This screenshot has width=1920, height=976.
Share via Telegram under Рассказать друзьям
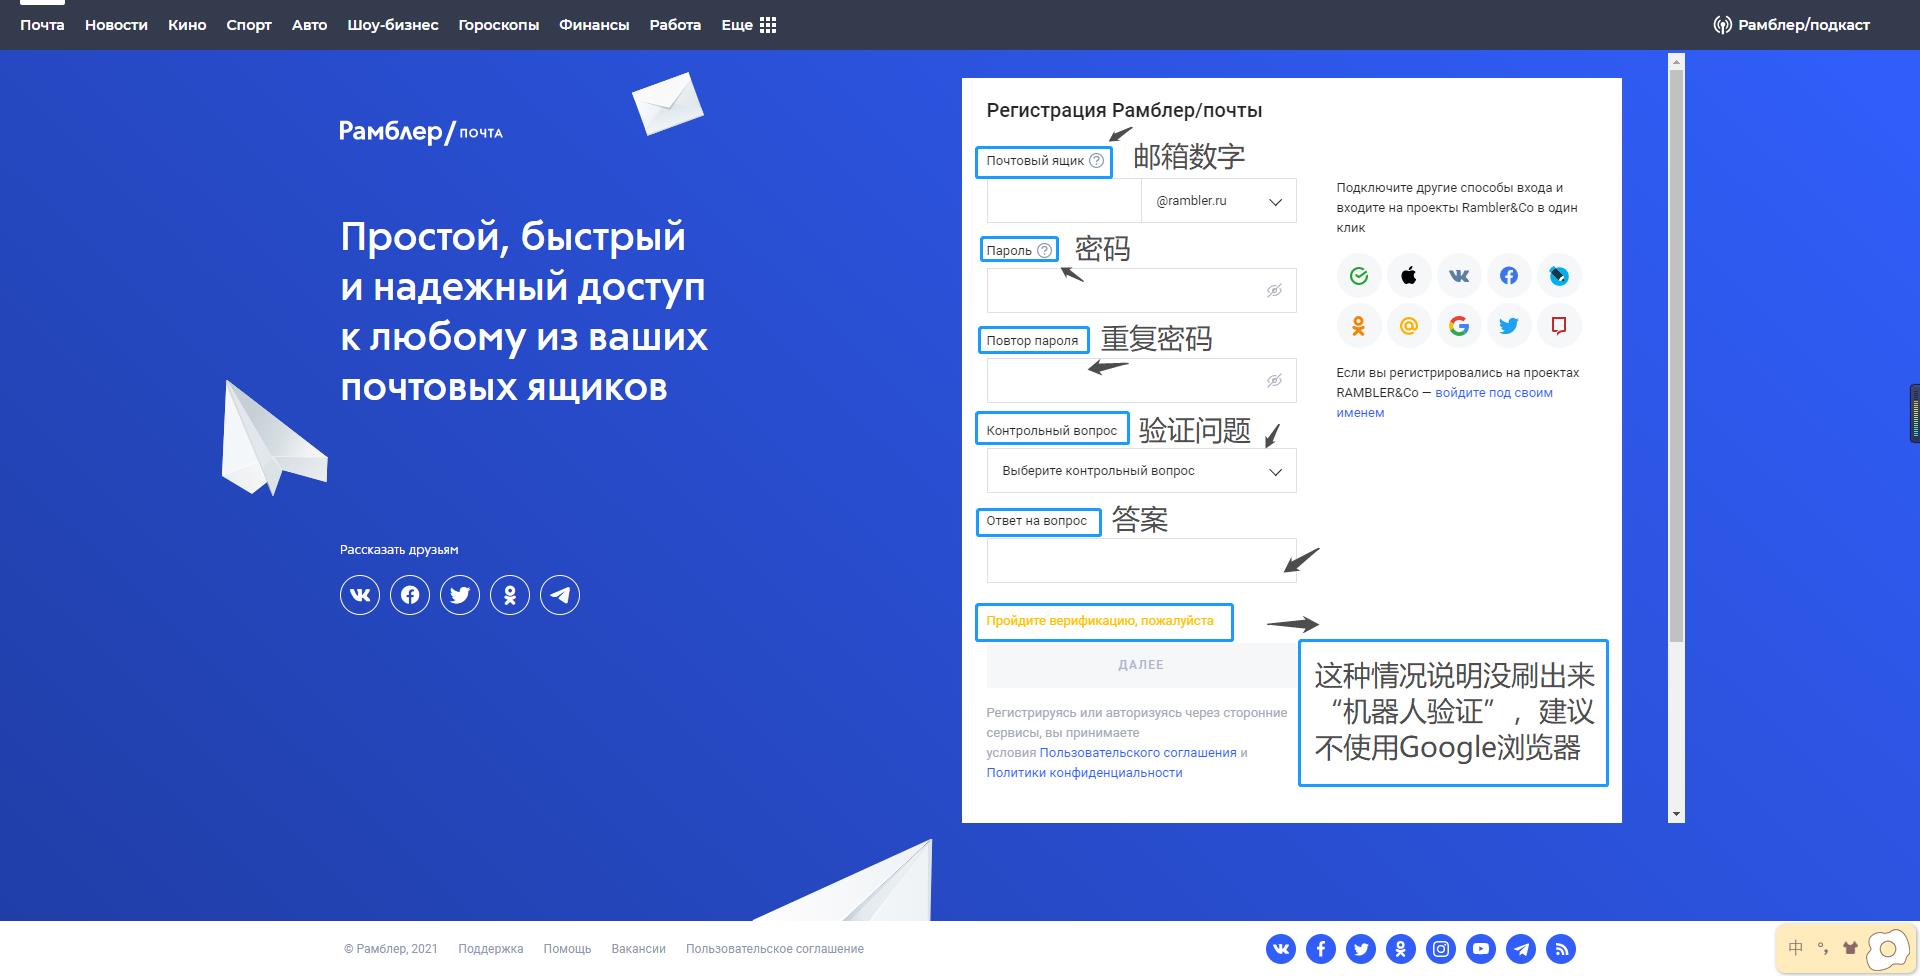(x=560, y=595)
